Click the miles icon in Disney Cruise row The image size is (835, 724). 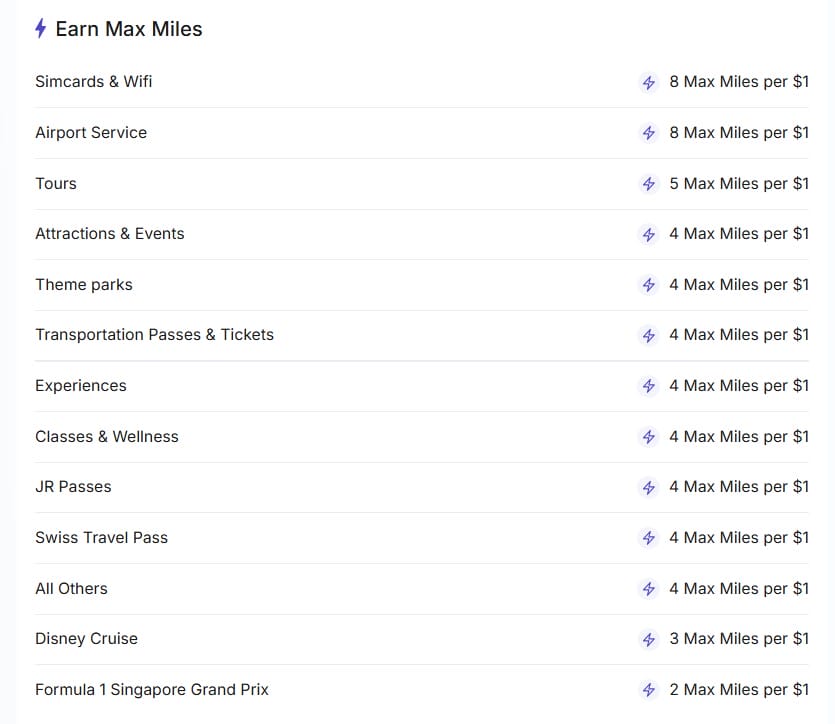click(648, 639)
